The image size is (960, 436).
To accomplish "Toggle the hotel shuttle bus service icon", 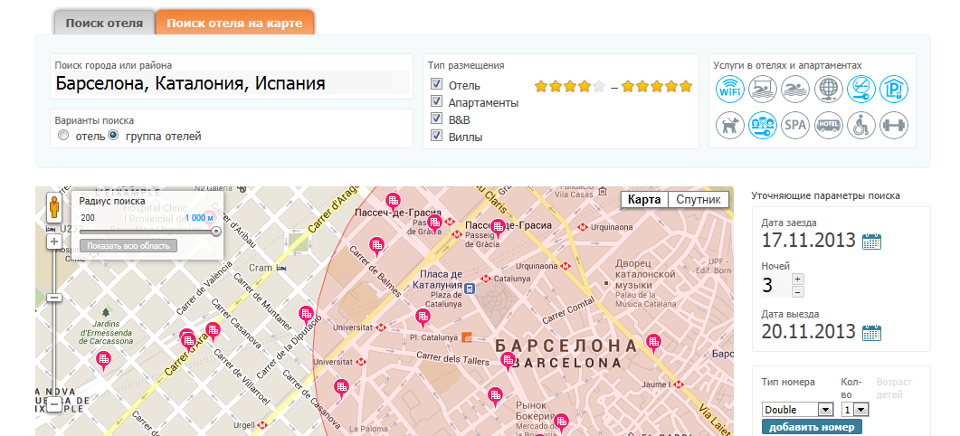I will pyautogui.click(x=828, y=126).
